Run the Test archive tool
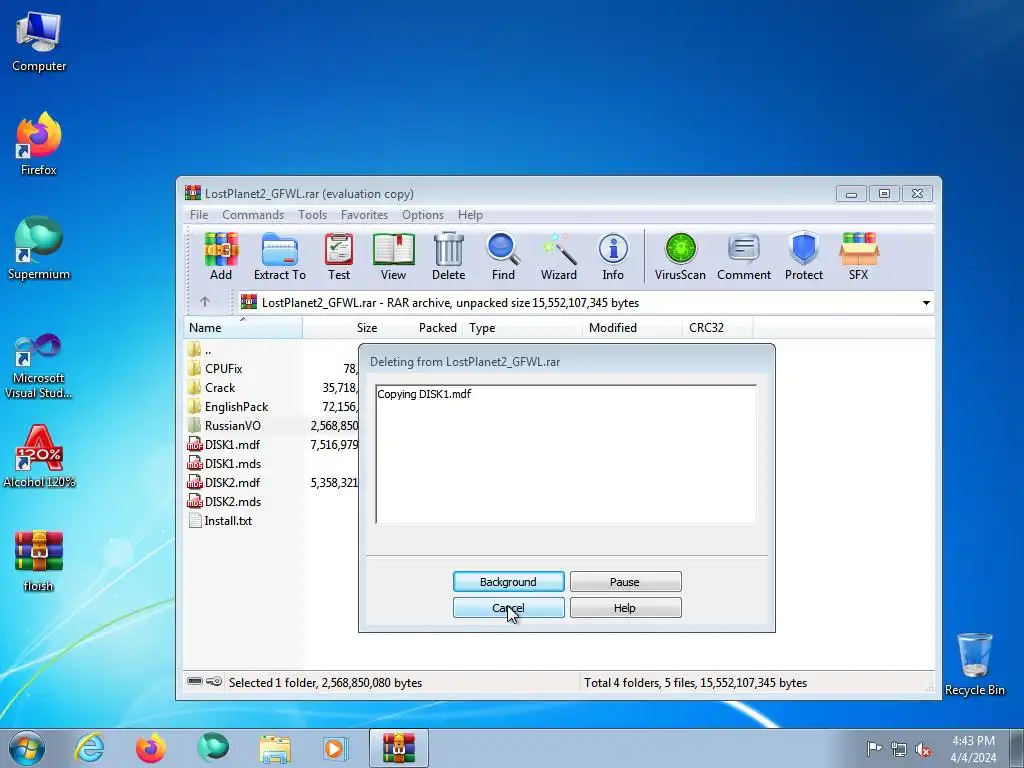 tap(339, 256)
